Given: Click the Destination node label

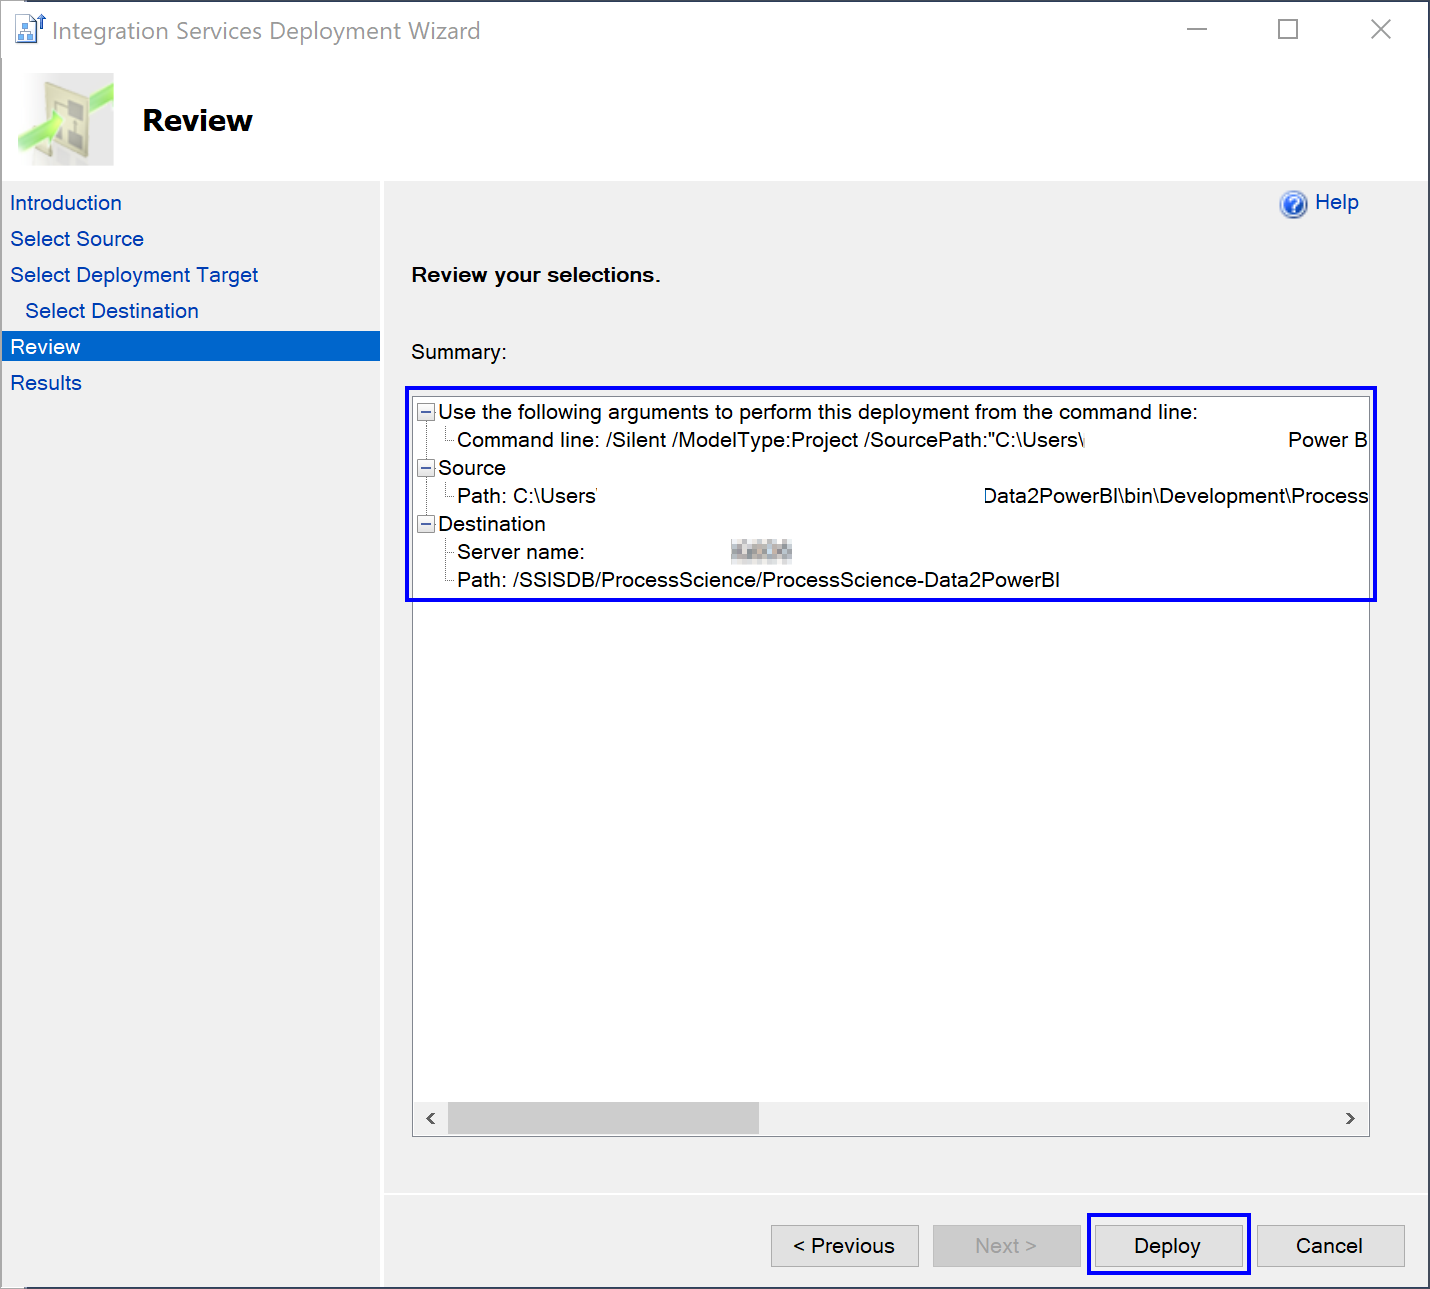Looking at the screenshot, I should click(x=492, y=524).
